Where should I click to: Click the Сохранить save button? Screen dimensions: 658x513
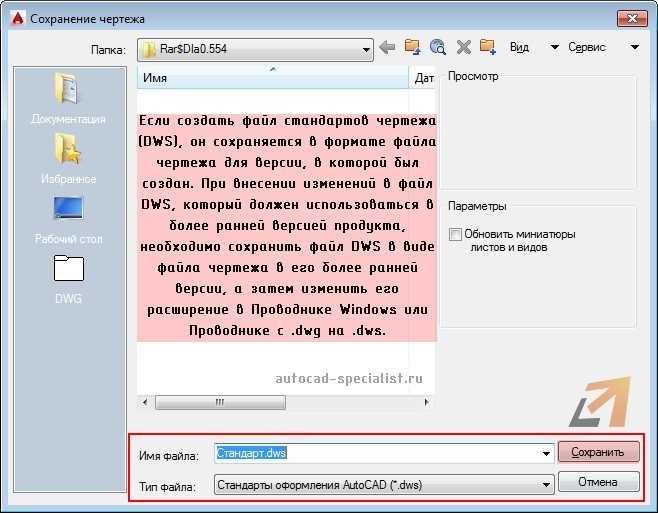[x=598, y=452]
